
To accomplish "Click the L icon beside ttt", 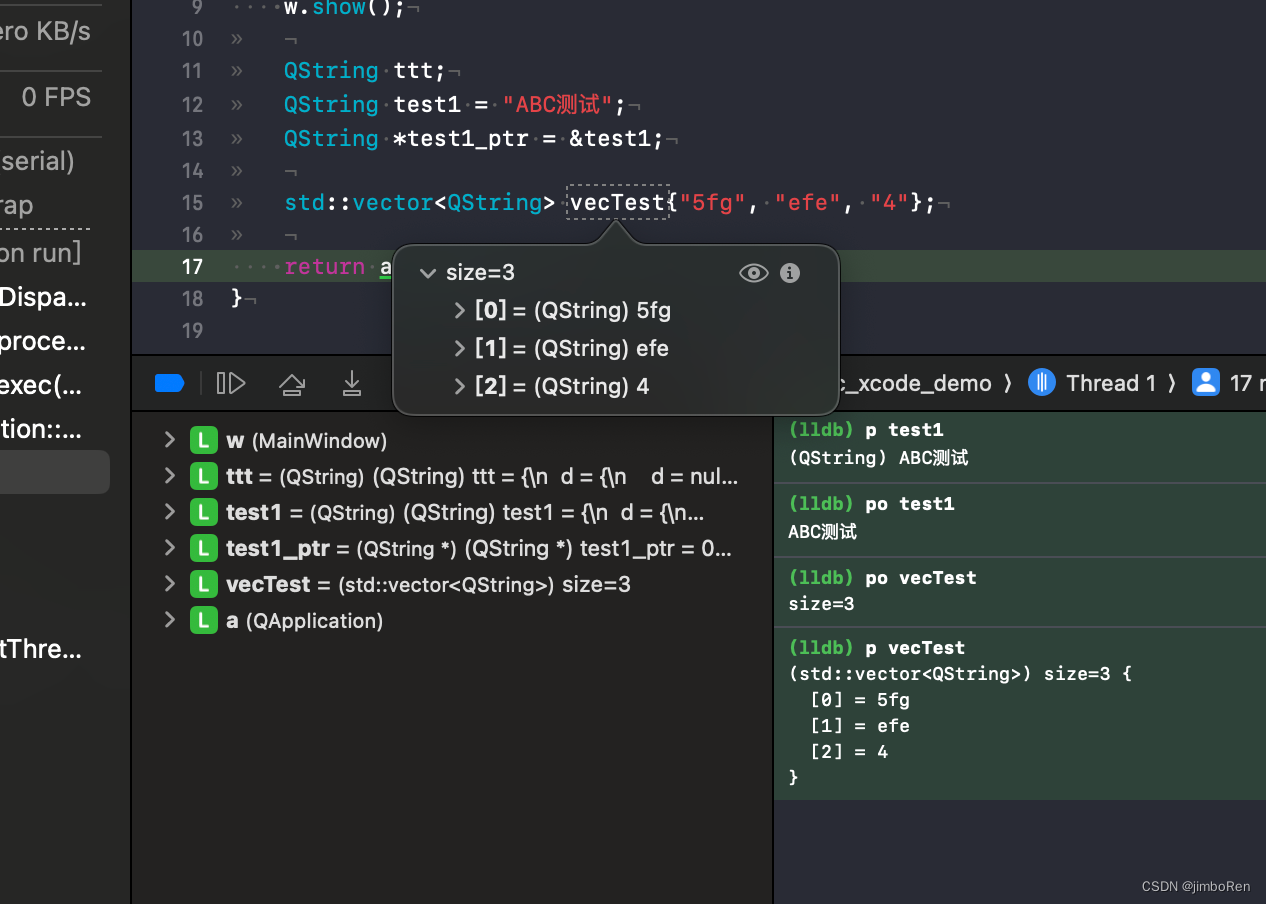I will pyautogui.click(x=203, y=476).
